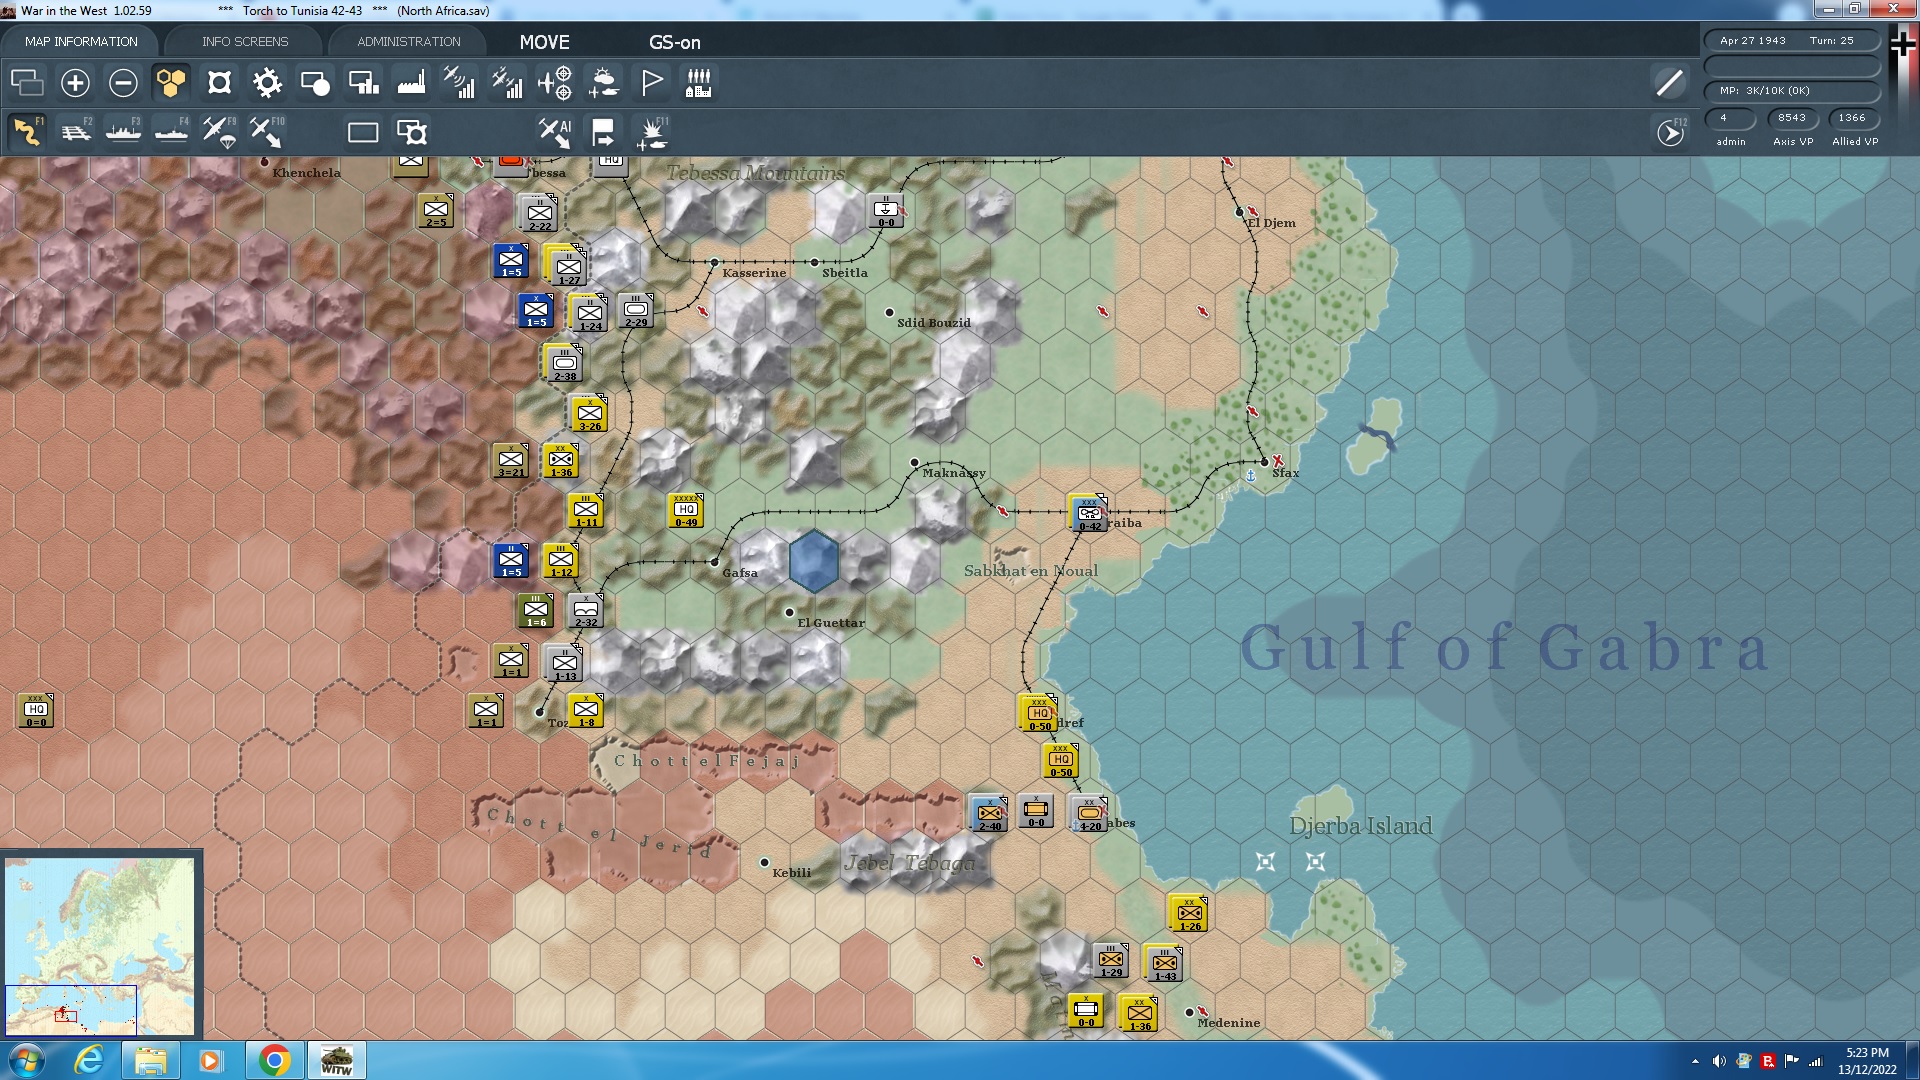Select air transport paradrop mode (F9)

219,132
